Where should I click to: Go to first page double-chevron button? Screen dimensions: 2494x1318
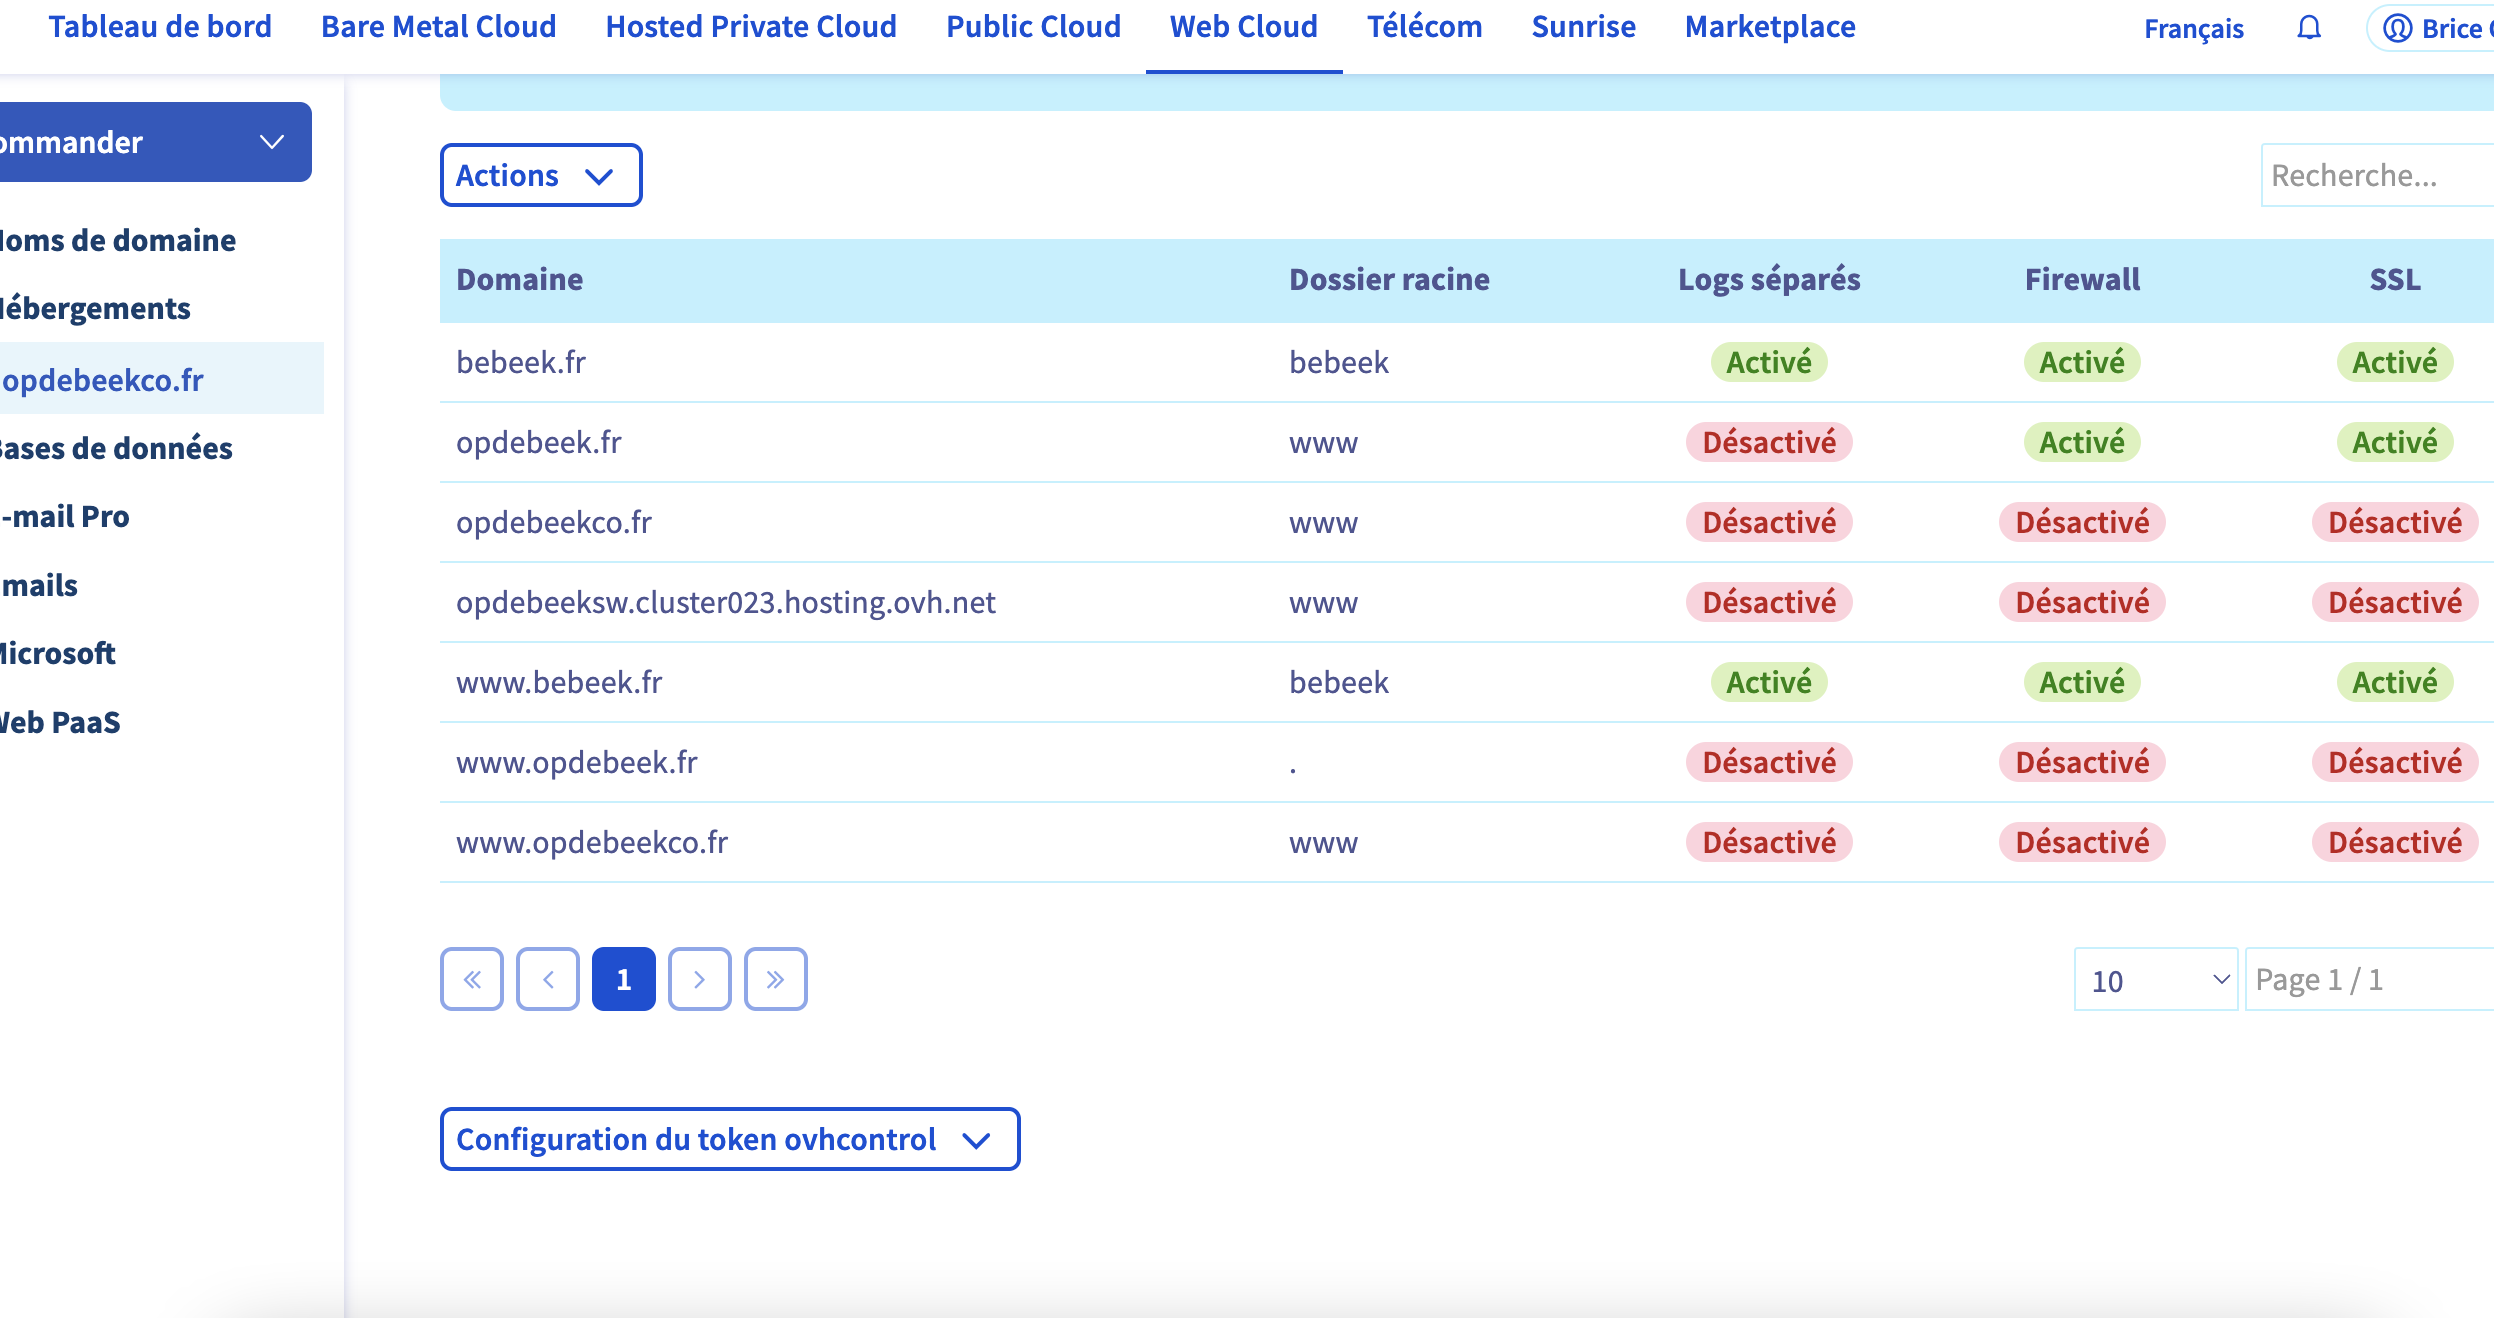pos(472,979)
